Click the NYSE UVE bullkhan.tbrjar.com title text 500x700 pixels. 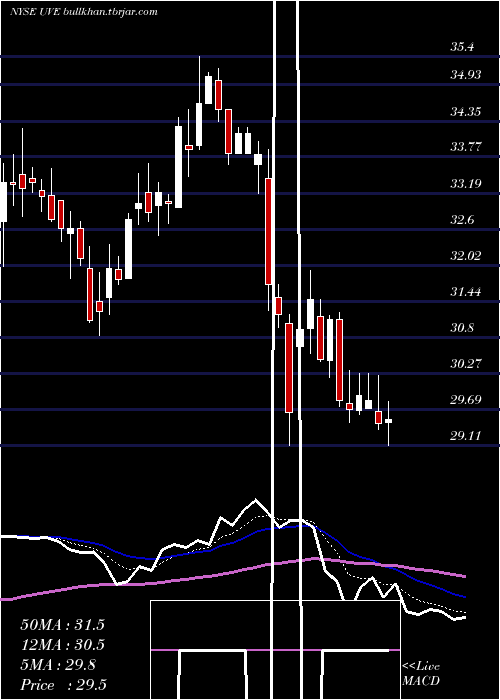84,12
